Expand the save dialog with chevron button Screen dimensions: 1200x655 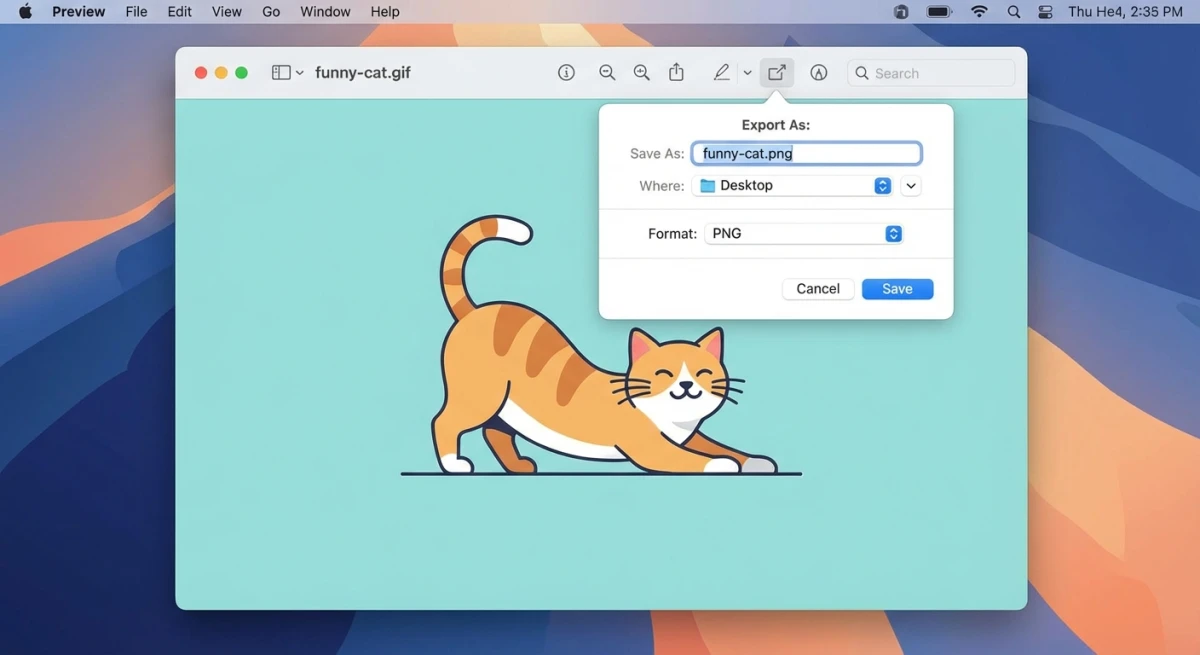click(x=910, y=186)
